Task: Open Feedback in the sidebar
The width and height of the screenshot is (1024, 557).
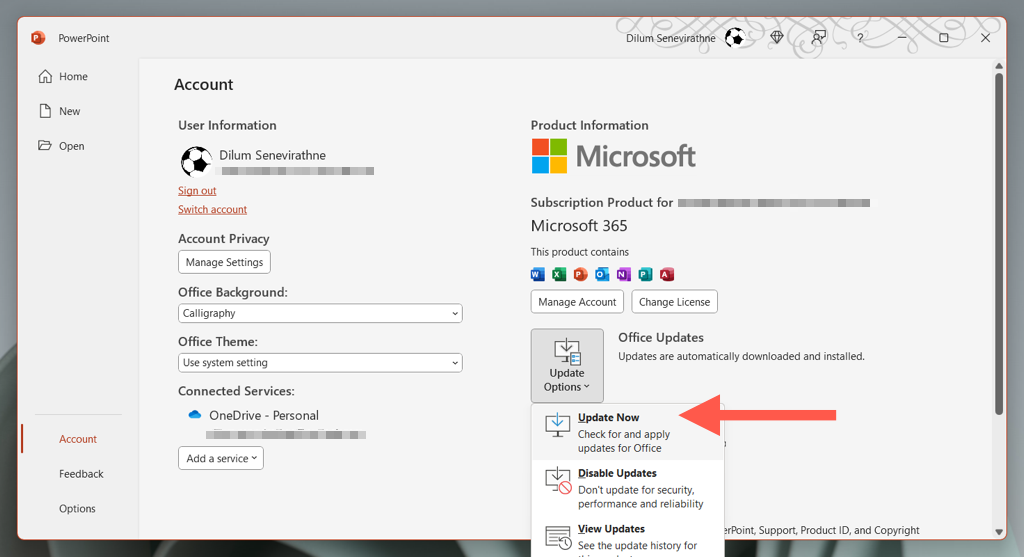Action: (81, 473)
